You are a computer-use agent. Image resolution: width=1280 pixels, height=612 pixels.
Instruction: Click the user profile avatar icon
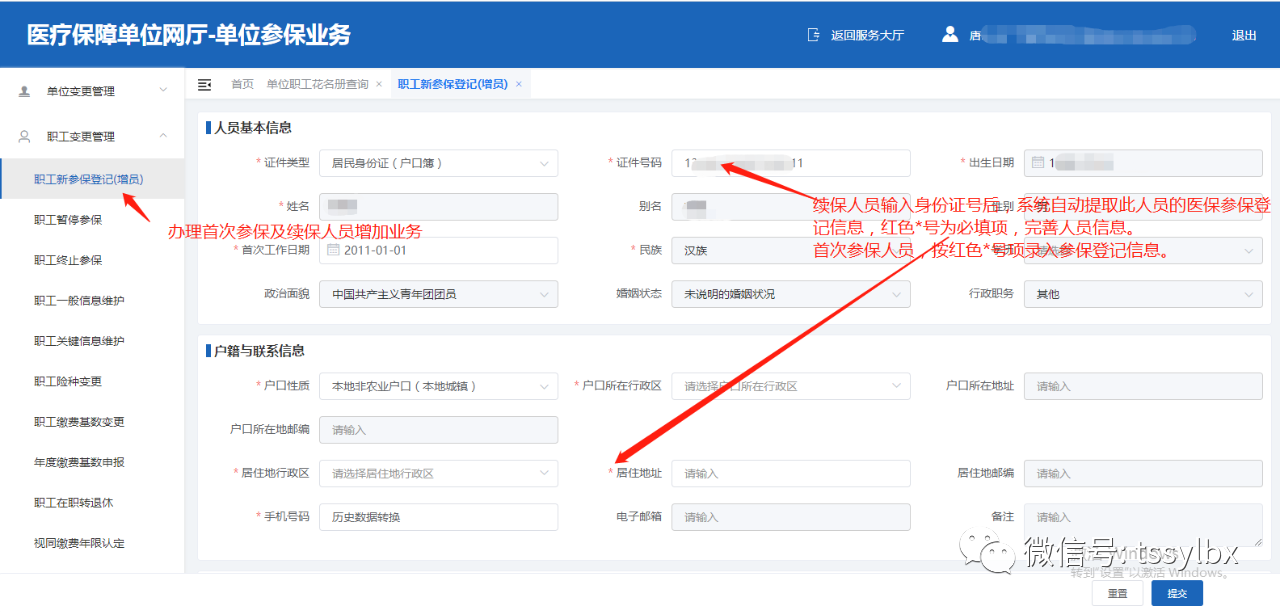point(949,35)
